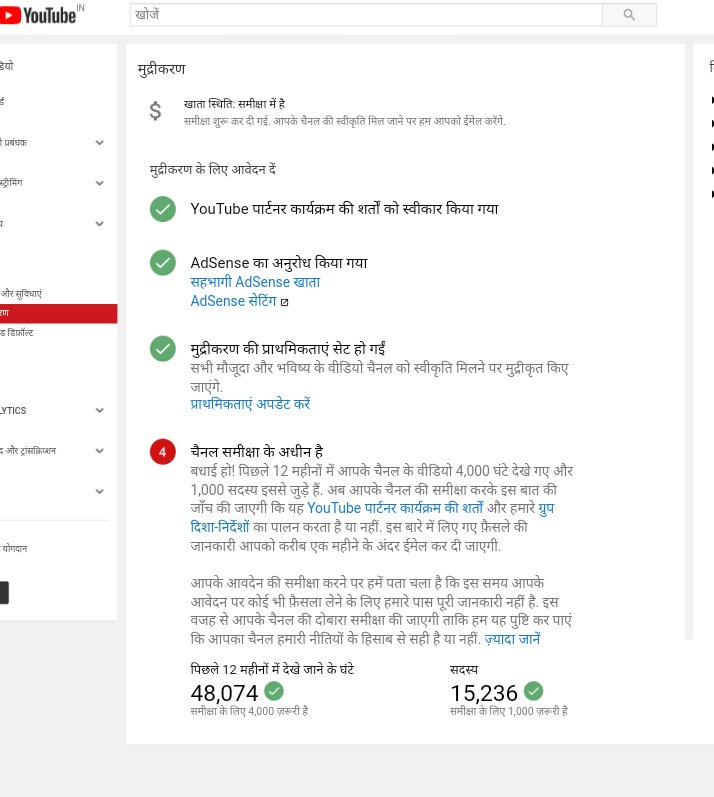The height and width of the screenshot is (797, 714).
Task: Click the dollar sign account status icon
Action: point(156,111)
